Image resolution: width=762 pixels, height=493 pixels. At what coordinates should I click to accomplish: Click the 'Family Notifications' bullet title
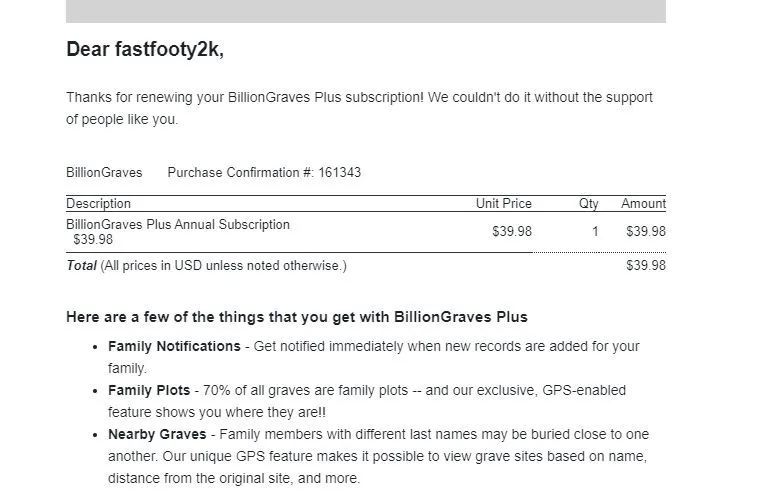174,346
